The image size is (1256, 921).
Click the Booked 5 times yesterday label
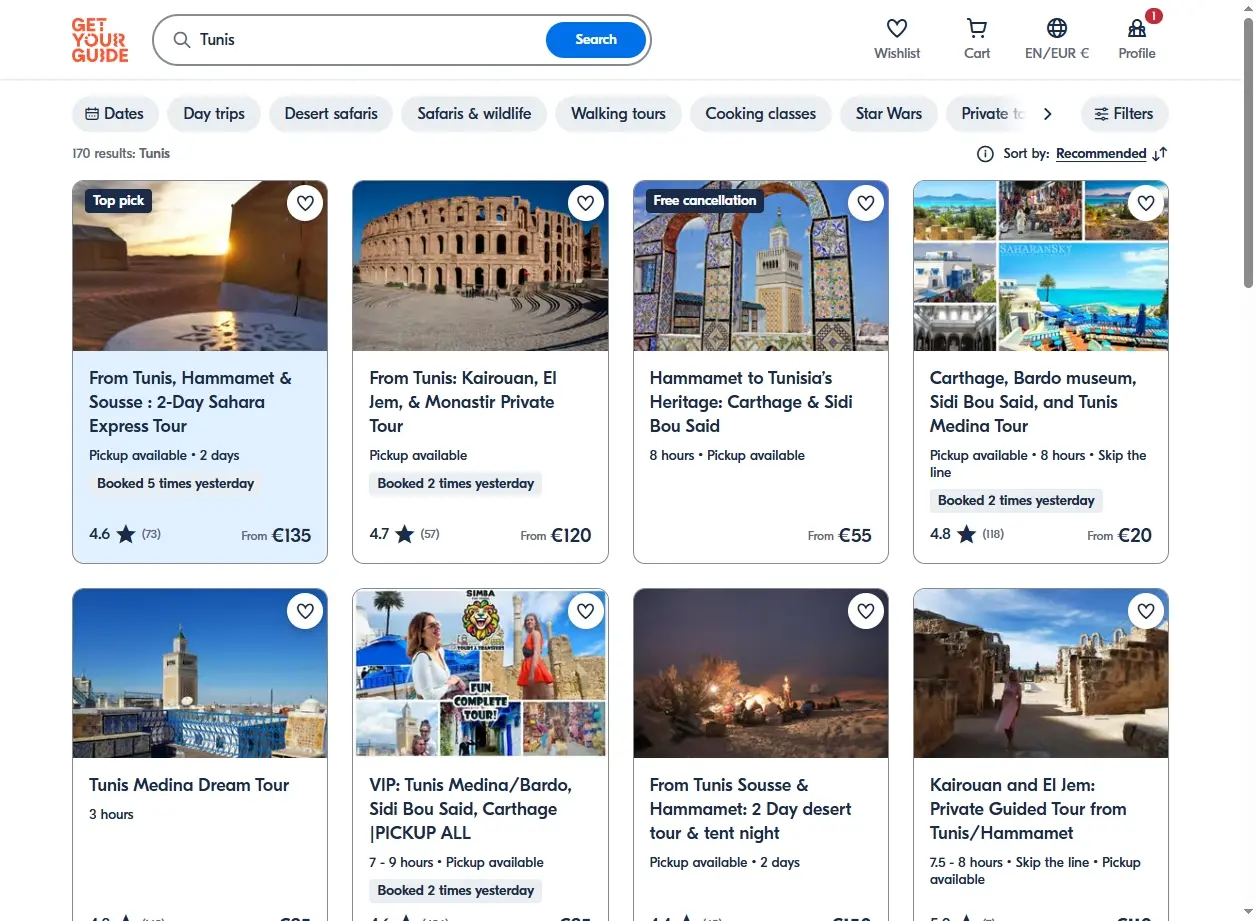pyautogui.click(x=176, y=483)
